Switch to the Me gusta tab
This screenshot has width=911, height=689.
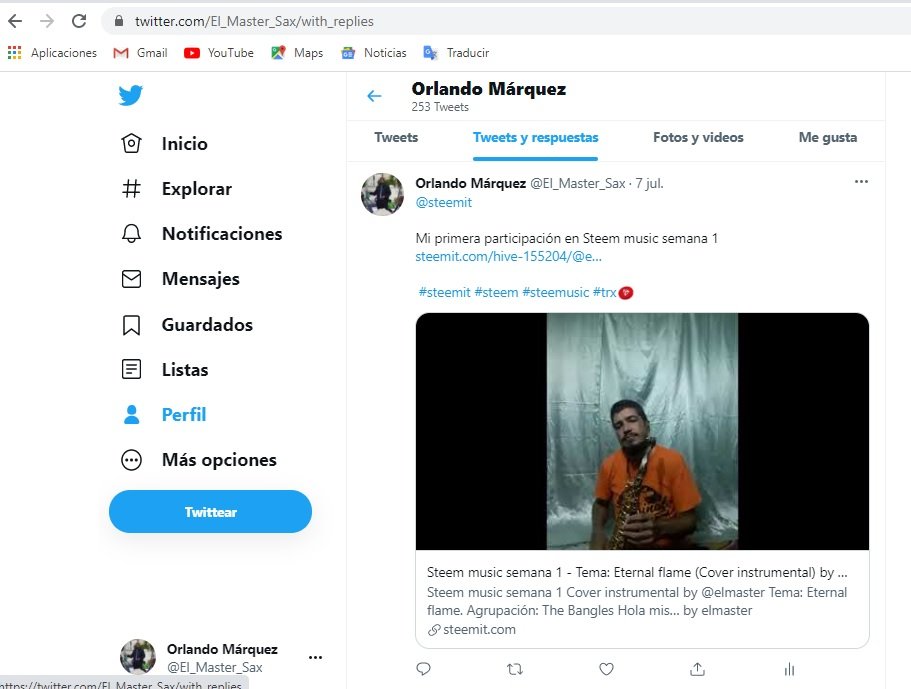pyautogui.click(x=828, y=138)
